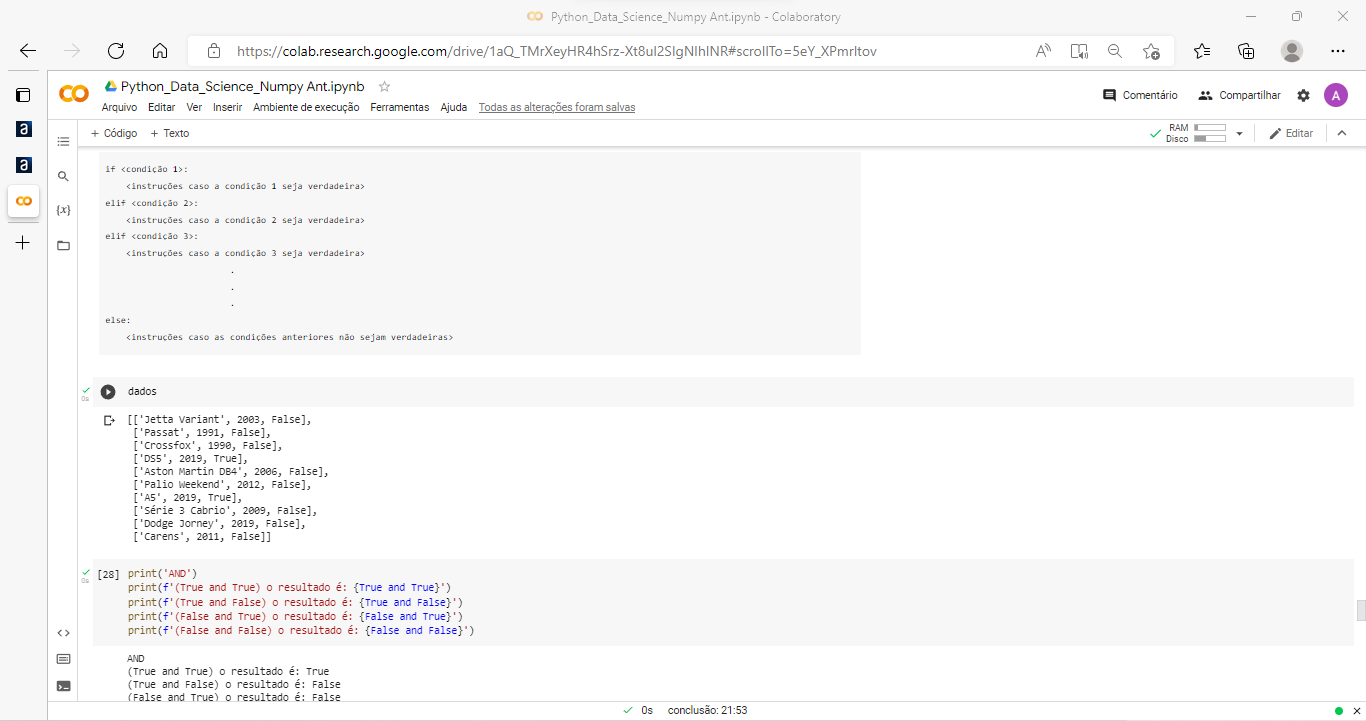Click output row ['Jetta Variant', 2003, False]
This screenshot has height=721, width=1366.
click(x=219, y=420)
